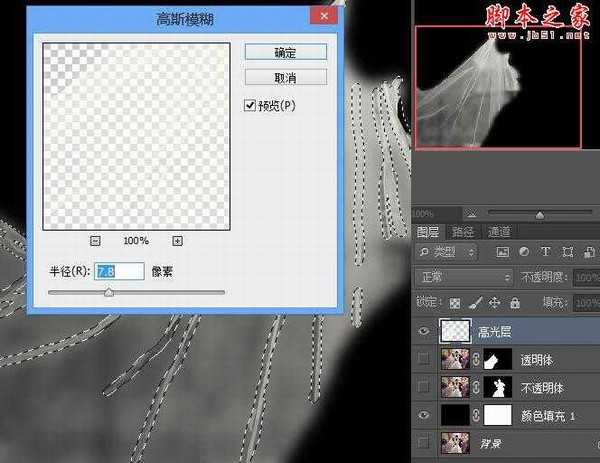Viewport: 600px width, 463px height.
Task: Enable lock position icon
Action: (496, 301)
